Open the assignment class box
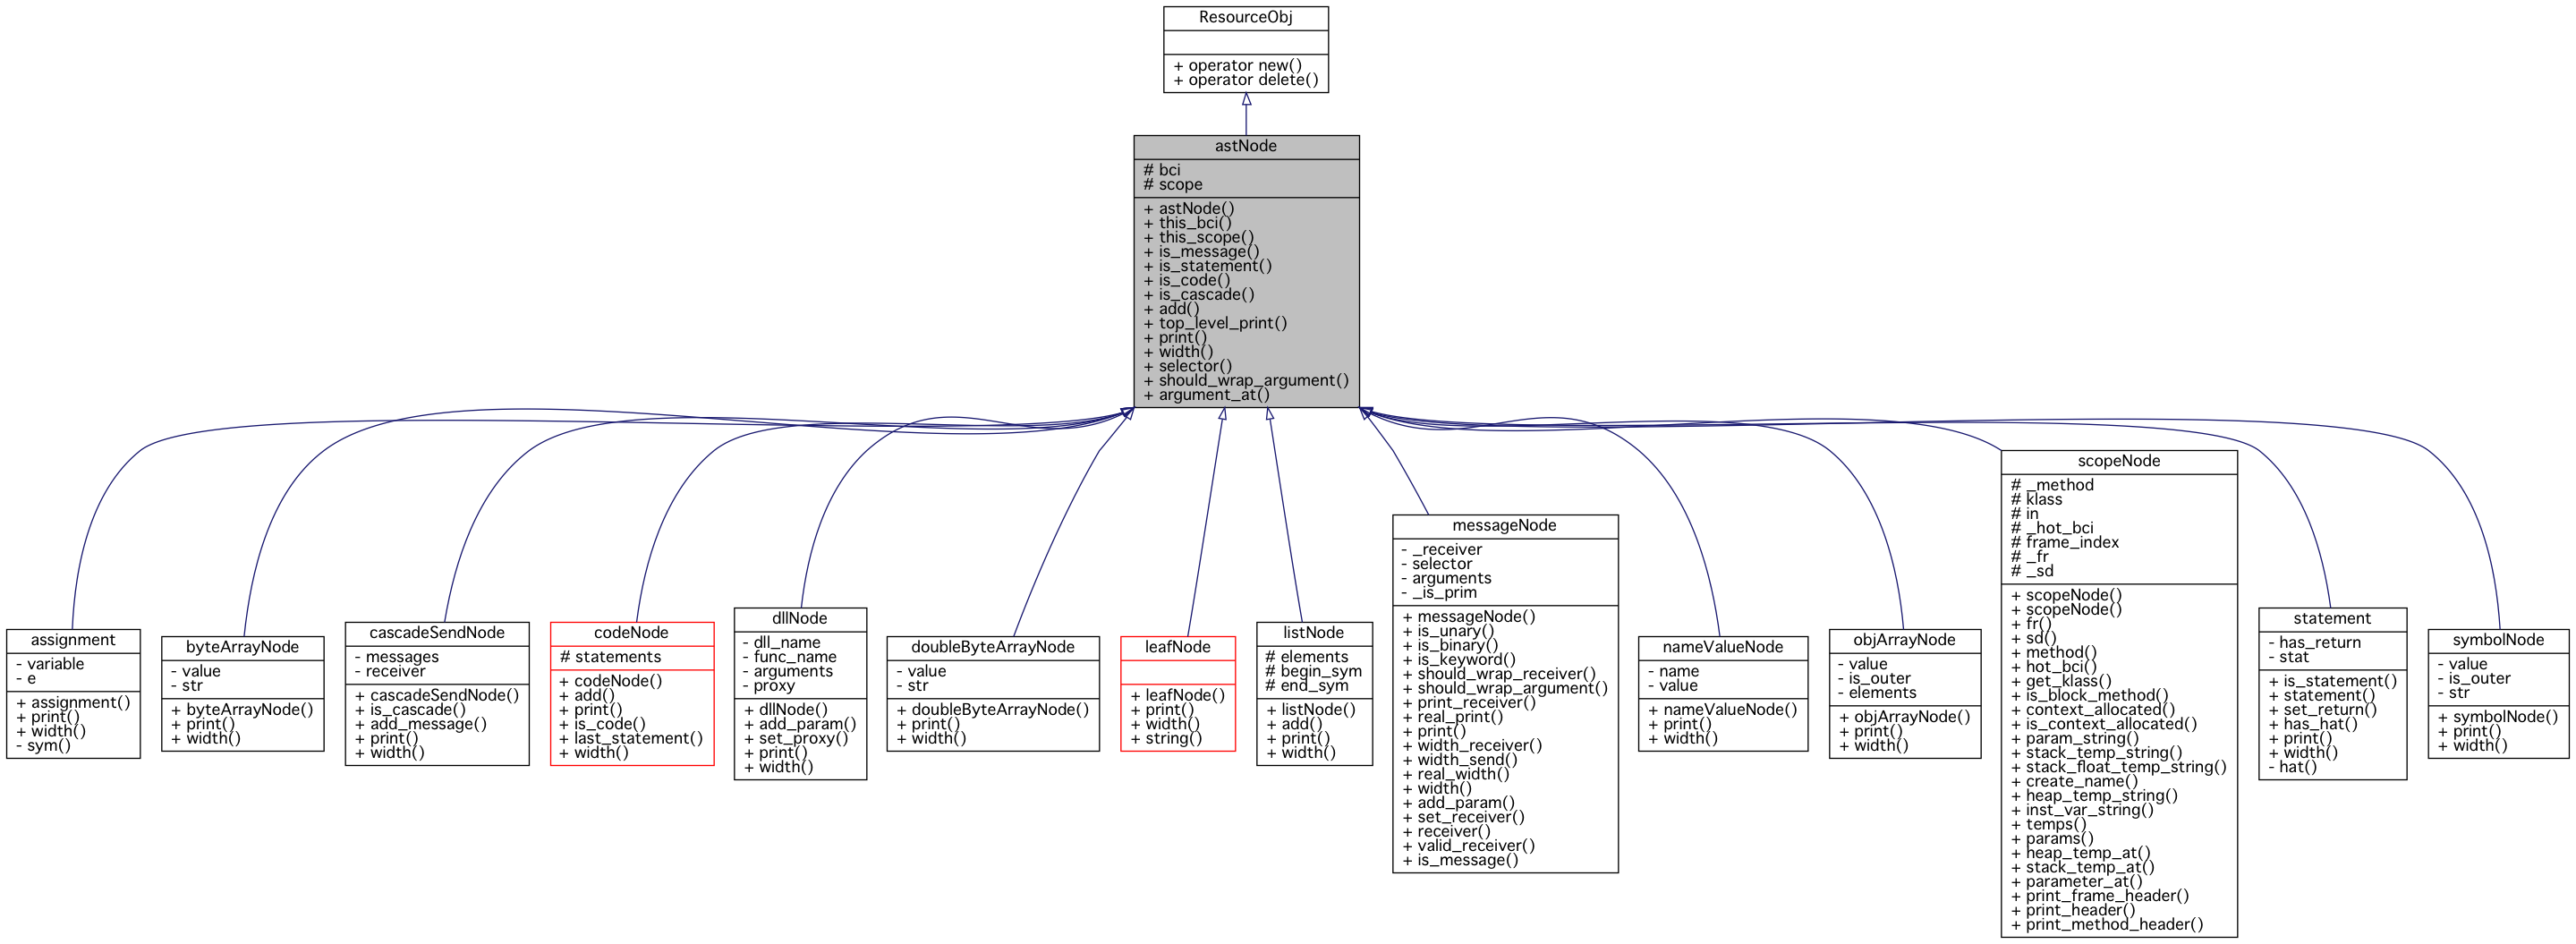This screenshot has width=2576, height=944. click(73, 640)
